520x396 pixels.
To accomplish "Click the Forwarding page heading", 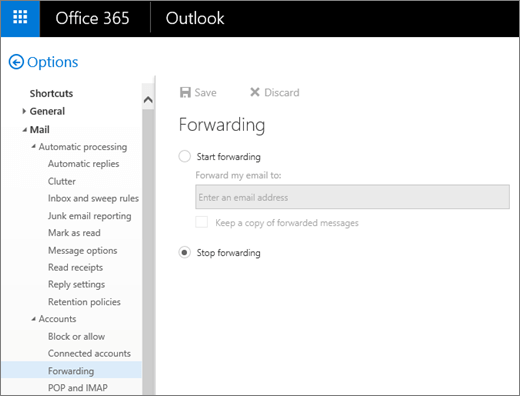I will coord(222,125).
